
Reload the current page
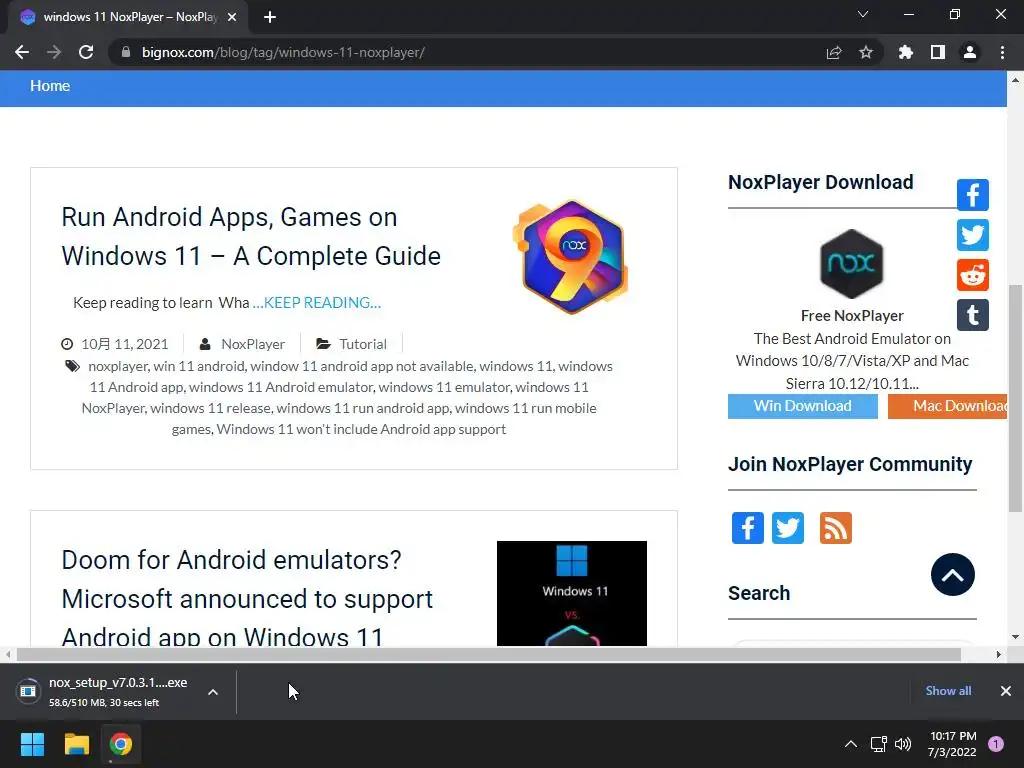86,52
